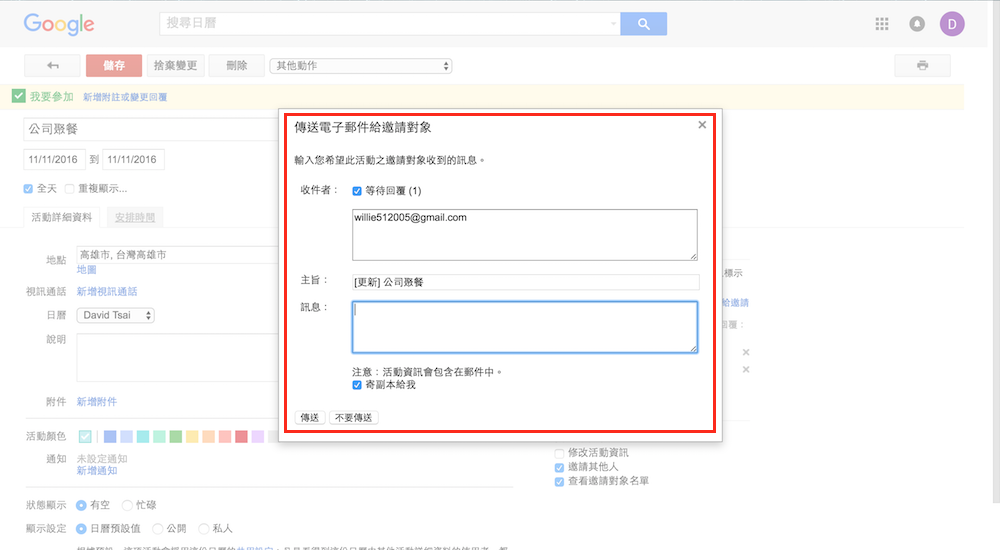
Task: Toggle the 寄副本給我 checkbox
Action: point(357,384)
